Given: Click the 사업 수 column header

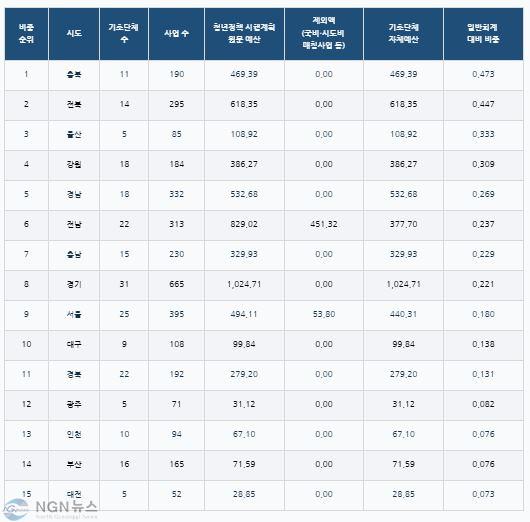Looking at the screenshot, I should 176,33.
